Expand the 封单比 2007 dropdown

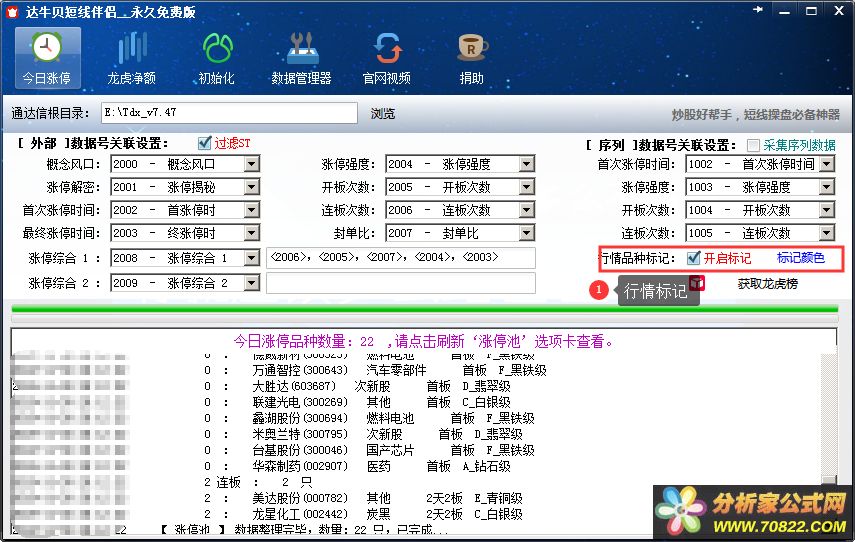click(526, 233)
